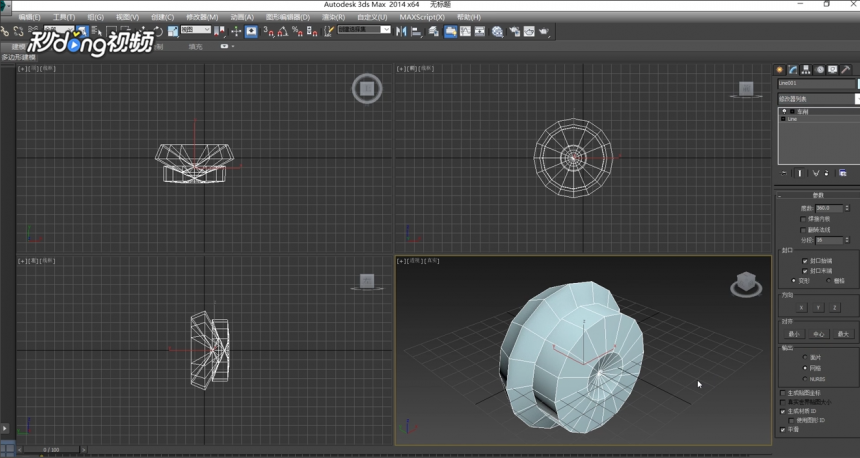Viewport: 860px width, 458px height.
Task: Switch to the Utilities hammer tab
Action: click(x=846, y=70)
